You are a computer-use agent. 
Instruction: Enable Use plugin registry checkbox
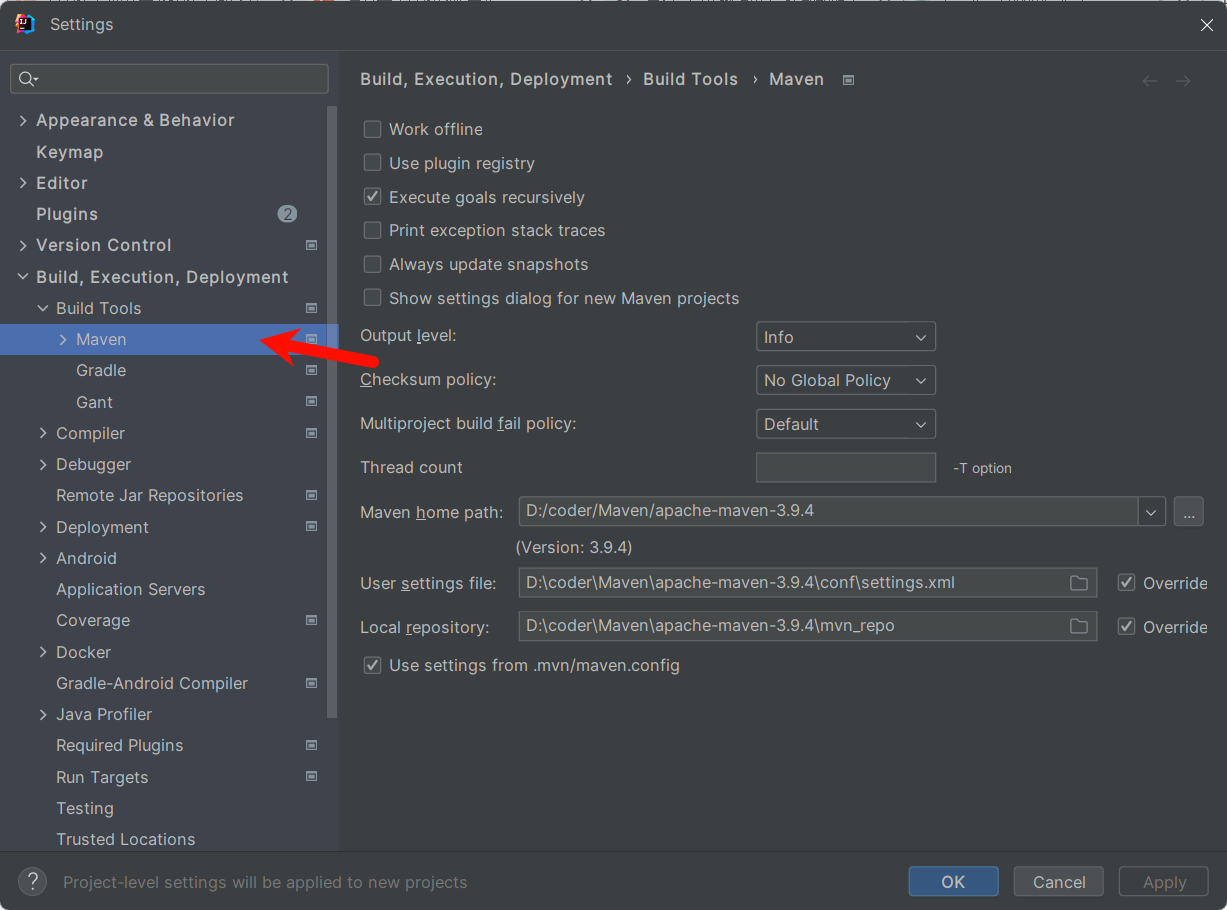372,163
